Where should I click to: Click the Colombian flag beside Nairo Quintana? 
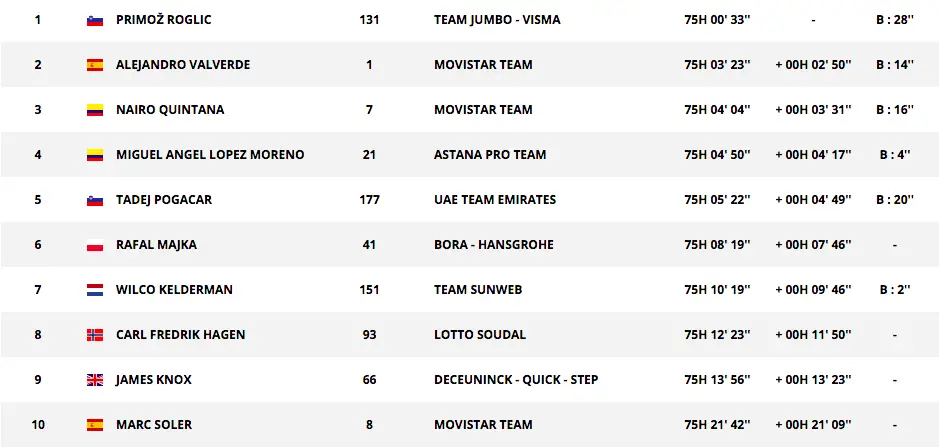[95, 110]
